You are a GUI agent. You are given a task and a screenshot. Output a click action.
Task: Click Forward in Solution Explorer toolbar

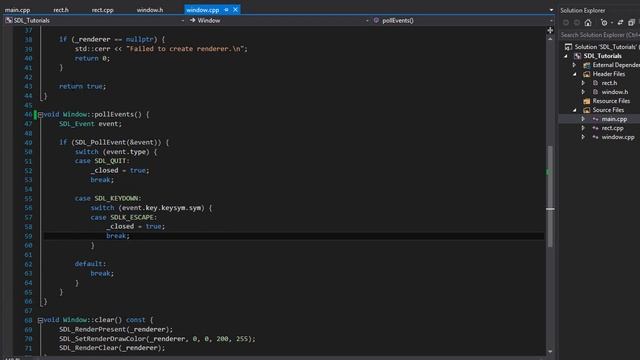pyautogui.click(x=576, y=22)
